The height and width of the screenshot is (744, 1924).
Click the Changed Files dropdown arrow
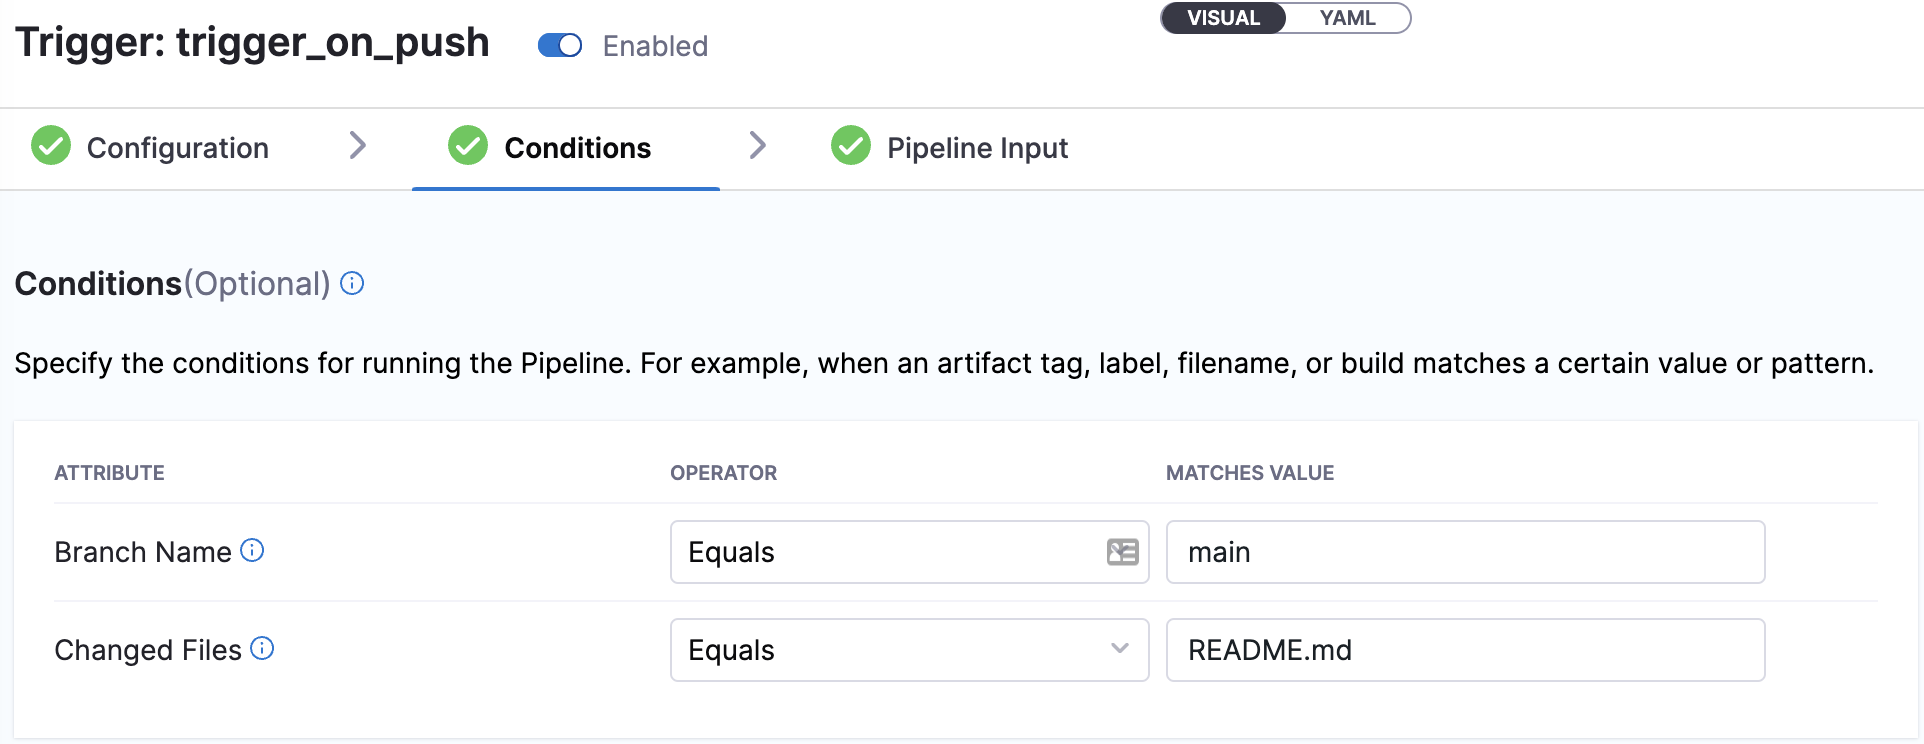pos(1120,649)
